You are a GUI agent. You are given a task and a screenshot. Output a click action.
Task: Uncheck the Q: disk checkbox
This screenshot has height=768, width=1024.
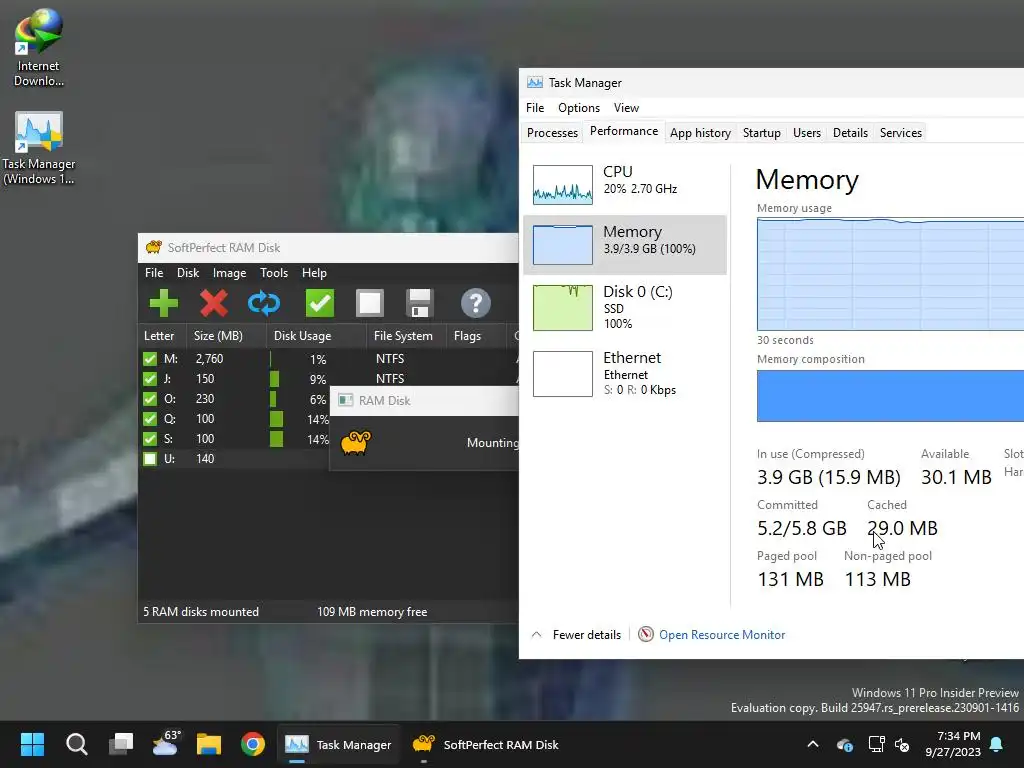[x=150, y=419]
